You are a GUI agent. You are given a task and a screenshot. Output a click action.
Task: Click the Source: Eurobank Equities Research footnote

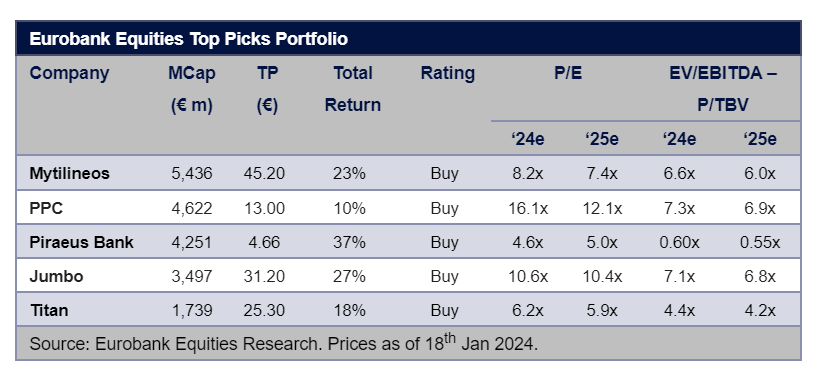(284, 343)
